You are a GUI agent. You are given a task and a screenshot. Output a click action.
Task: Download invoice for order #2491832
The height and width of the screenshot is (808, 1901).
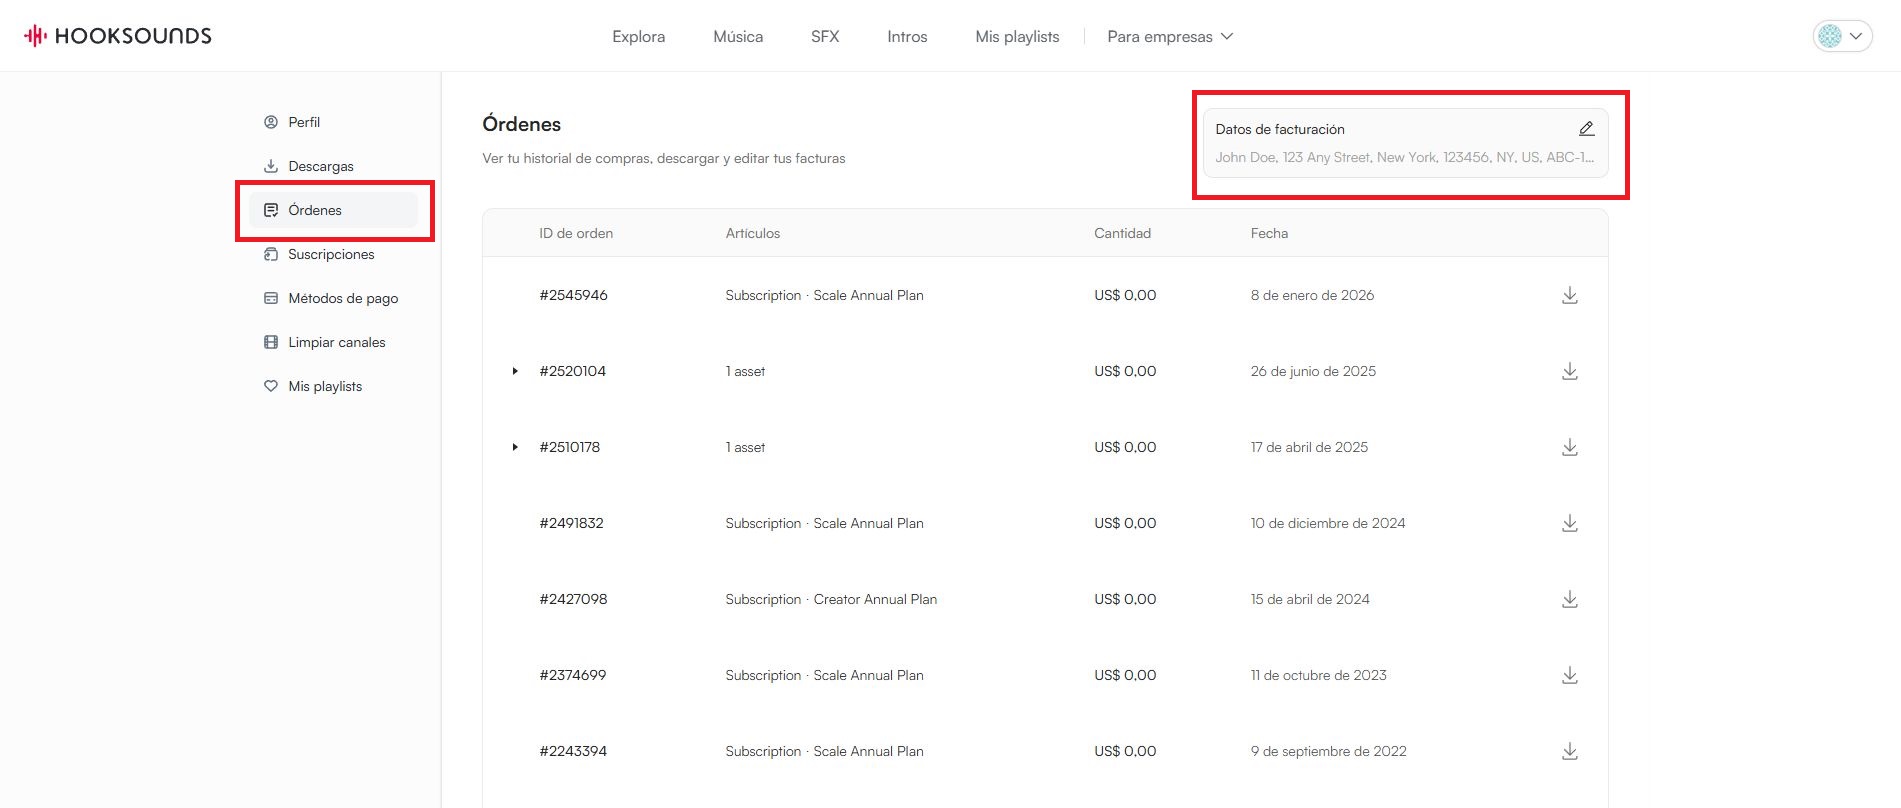(1569, 523)
